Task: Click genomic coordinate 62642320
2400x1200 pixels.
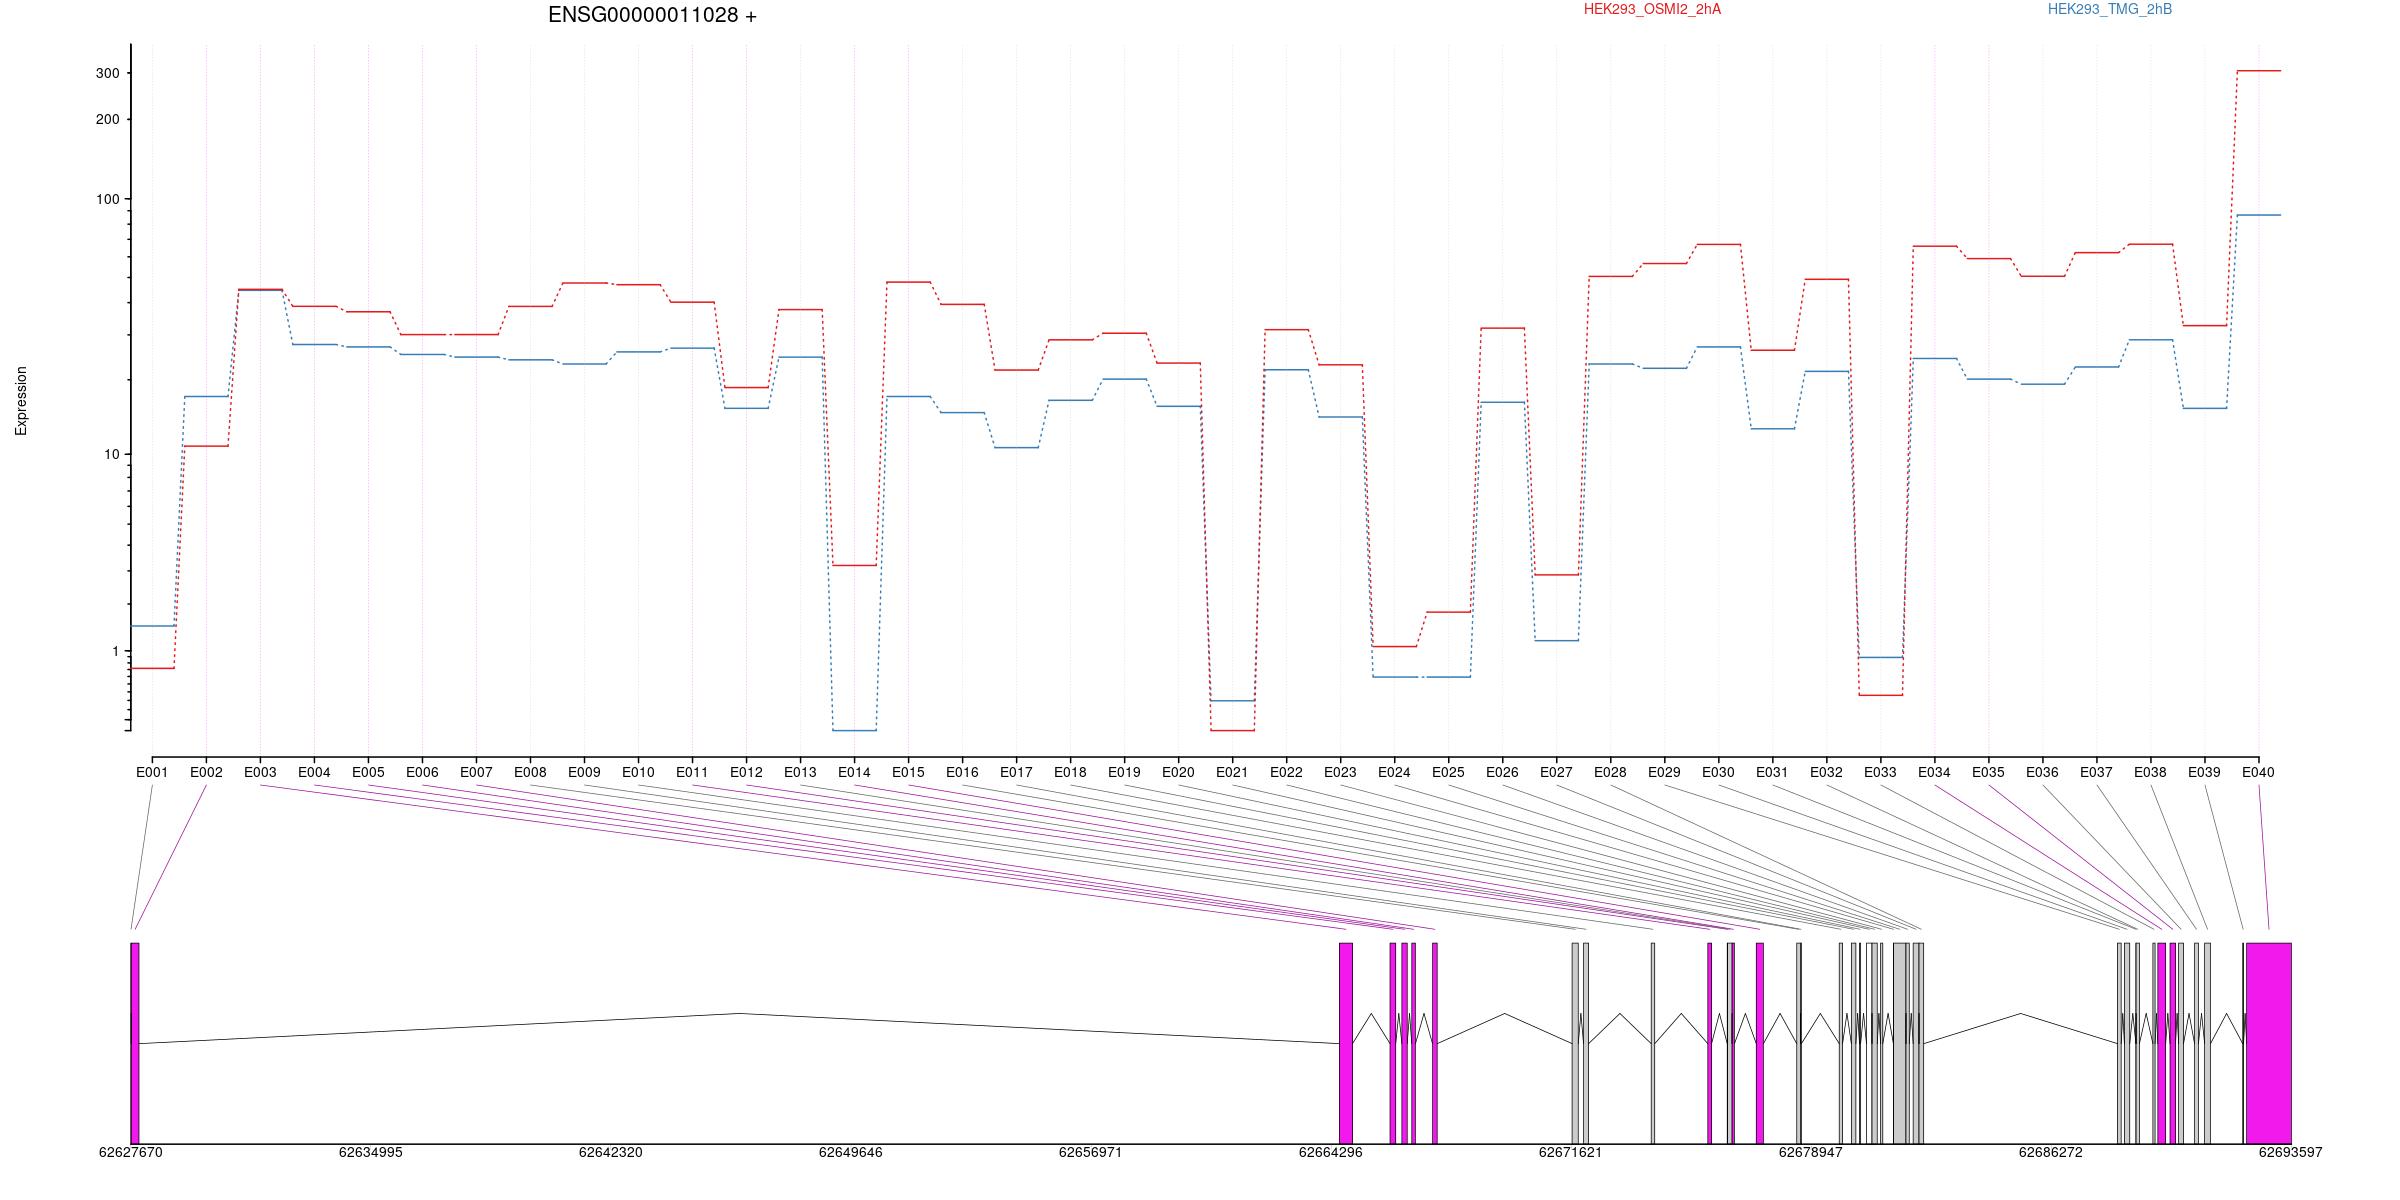Action: 611,1152
